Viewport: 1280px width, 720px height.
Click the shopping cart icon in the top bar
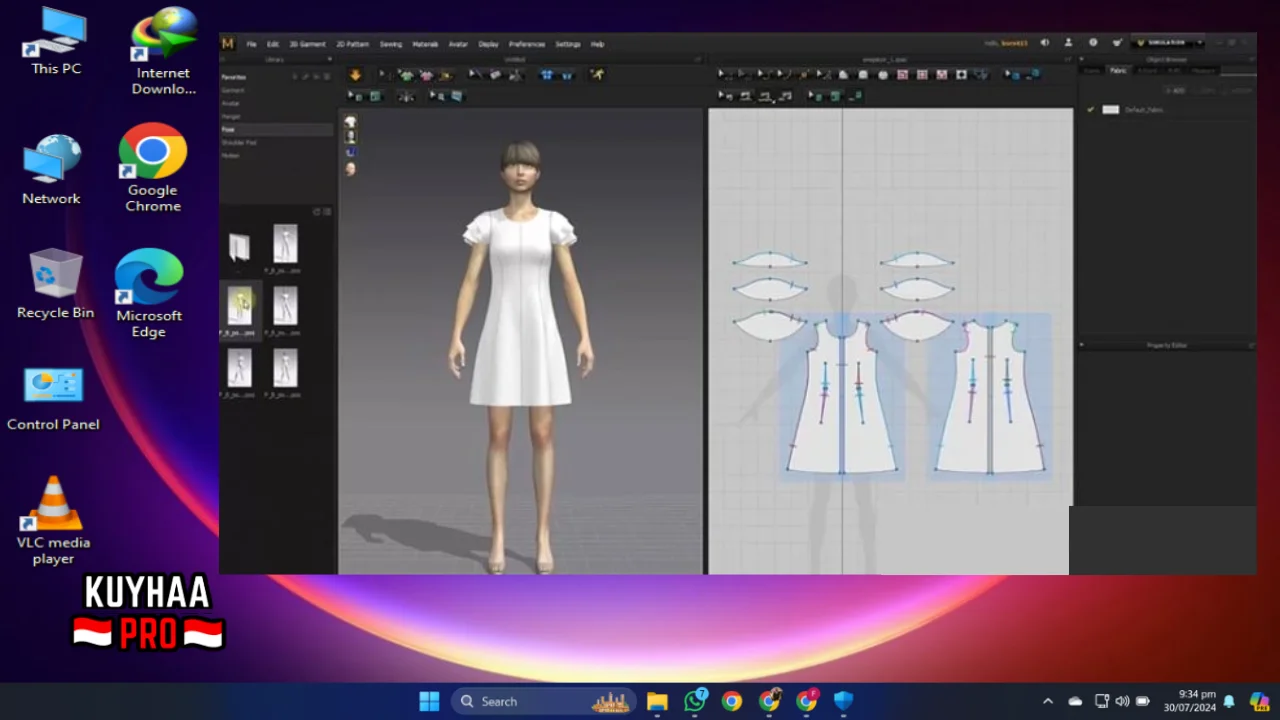[1117, 43]
